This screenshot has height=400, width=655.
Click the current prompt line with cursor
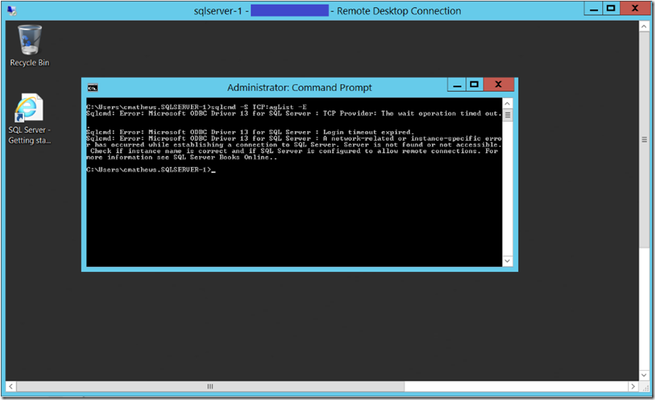tap(151, 170)
